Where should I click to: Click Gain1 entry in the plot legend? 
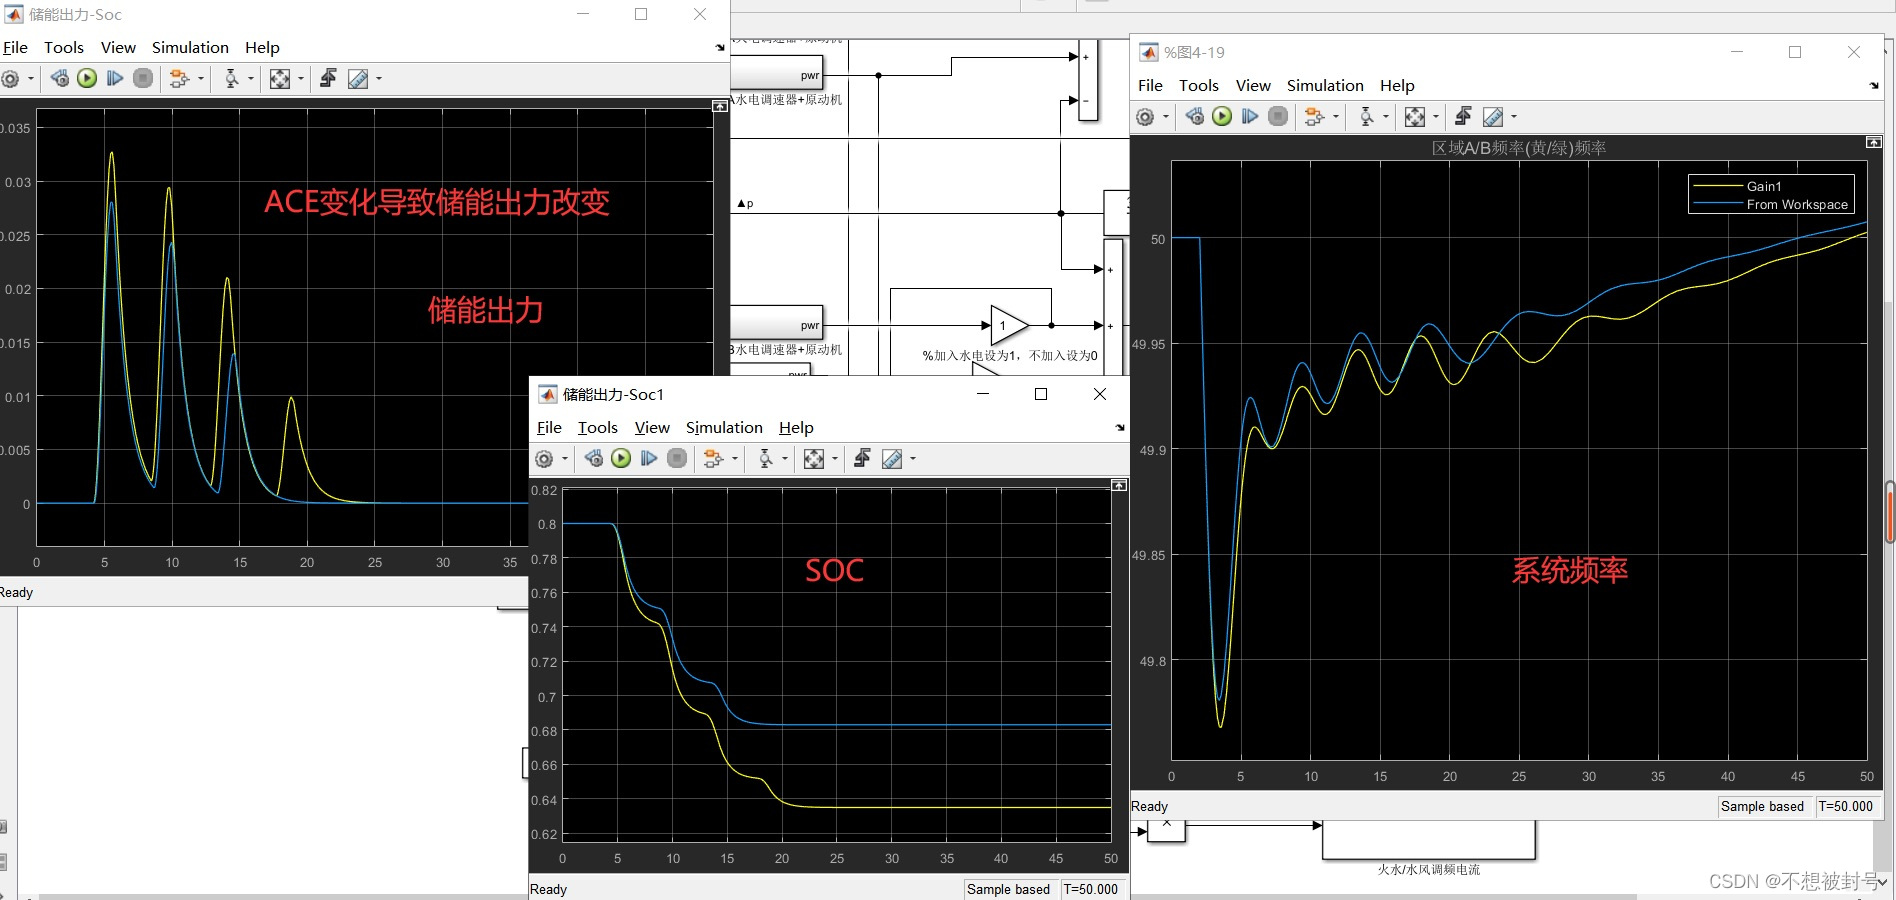tap(1764, 186)
